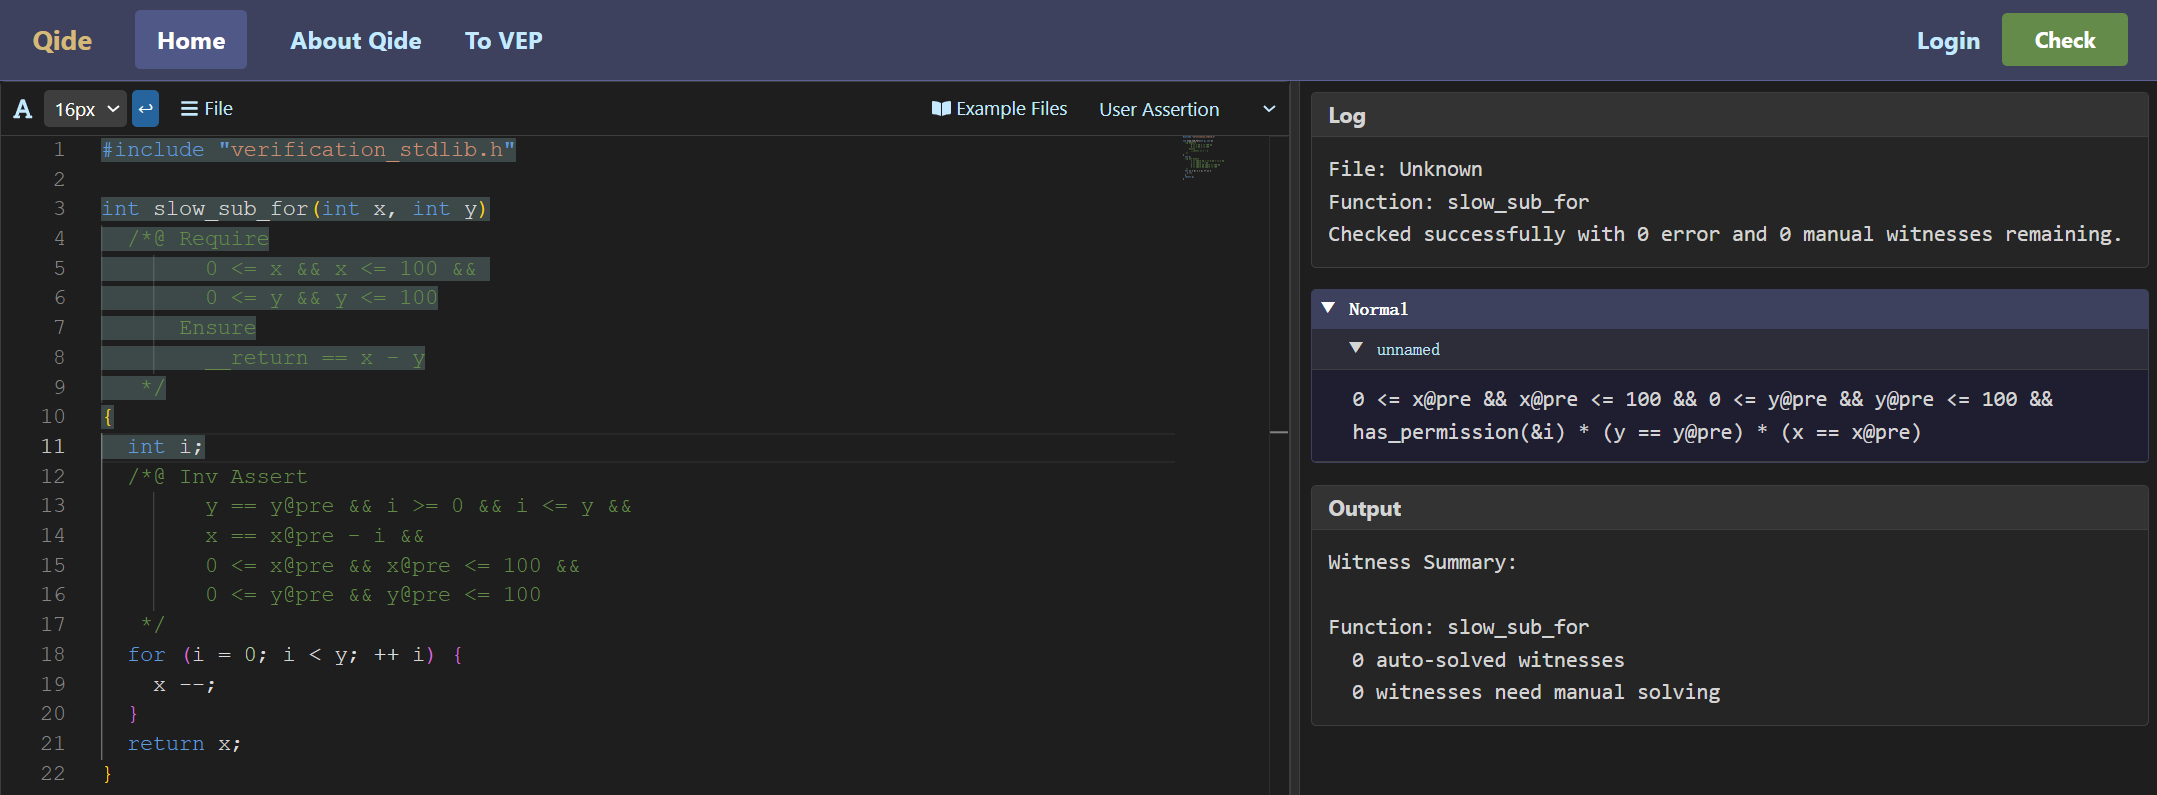Viewport: 2157px width, 795px height.
Task: Click the '/*@ Require' line
Action: pyautogui.click(x=198, y=239)
